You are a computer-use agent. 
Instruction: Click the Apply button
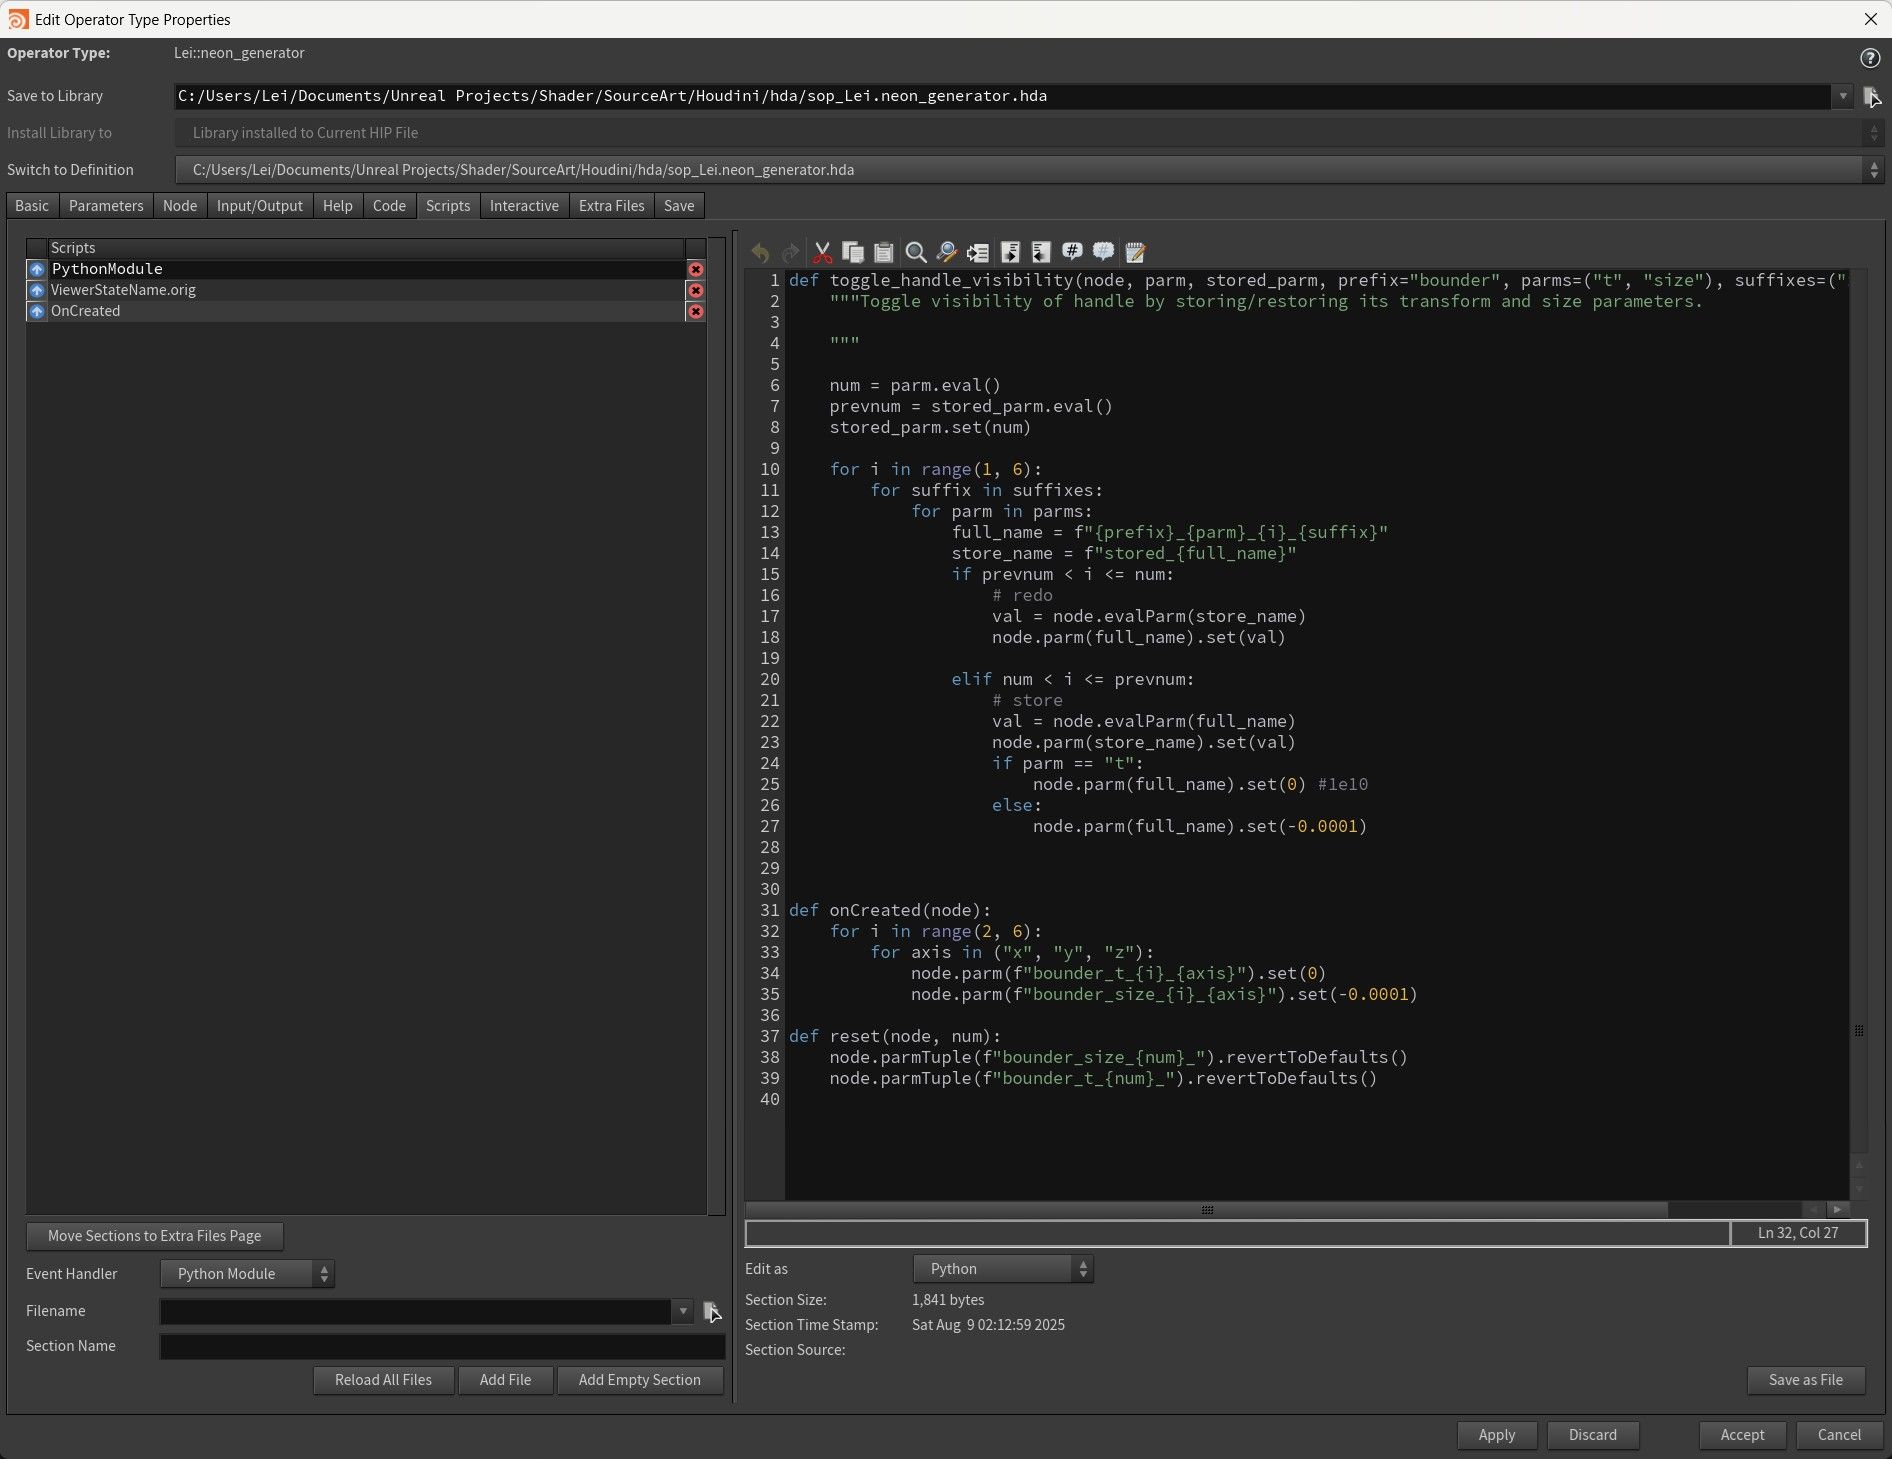point(1497,1435)
